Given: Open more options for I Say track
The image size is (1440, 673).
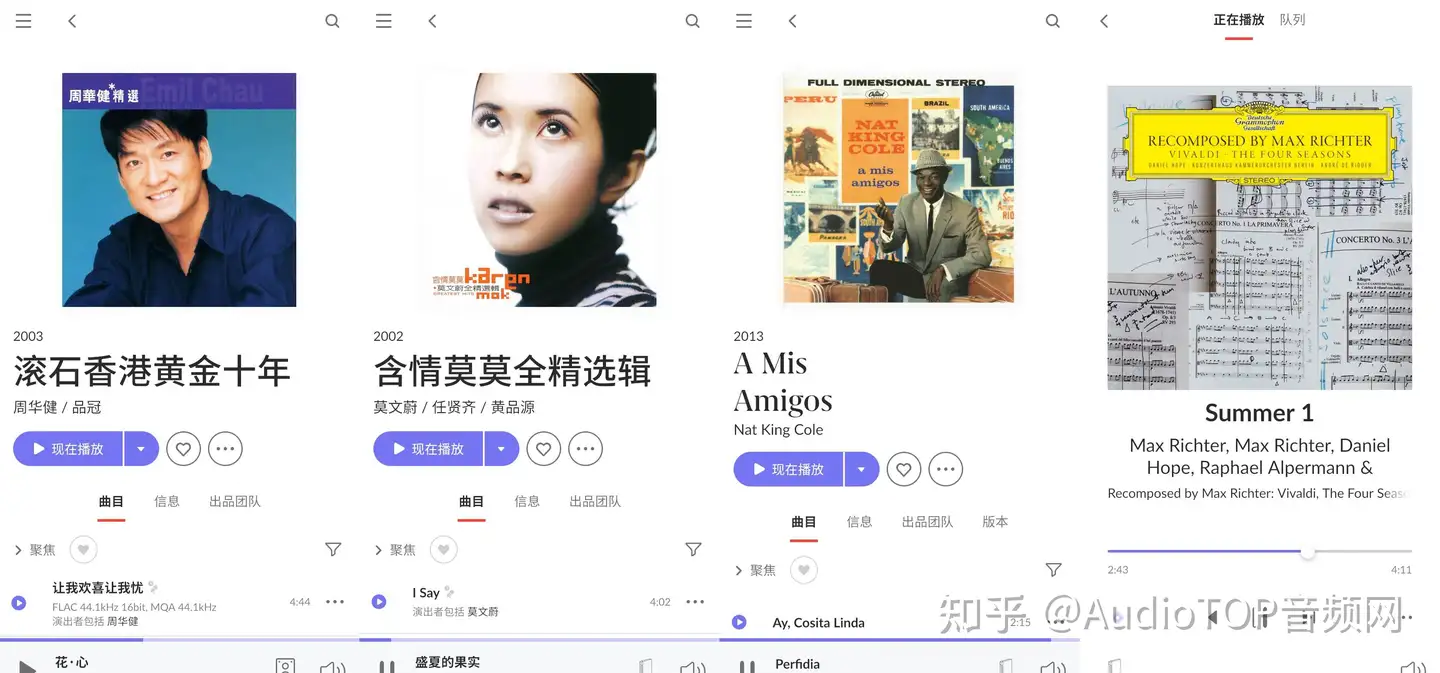Looking at the screenshot, I should click(x=695, y=602).
